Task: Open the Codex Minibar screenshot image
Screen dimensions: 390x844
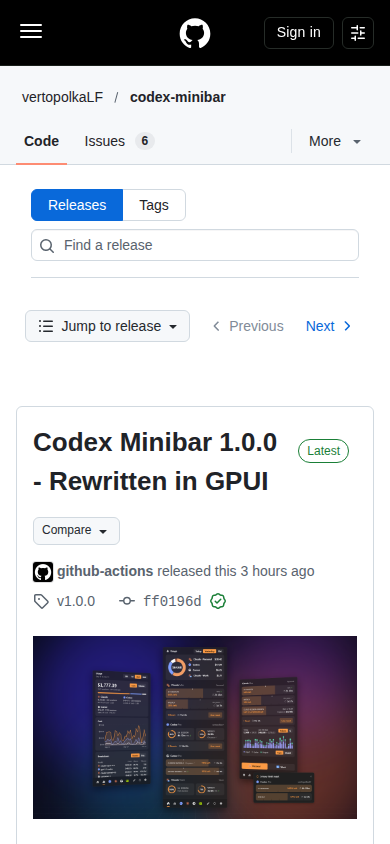Action: [195, 727]
